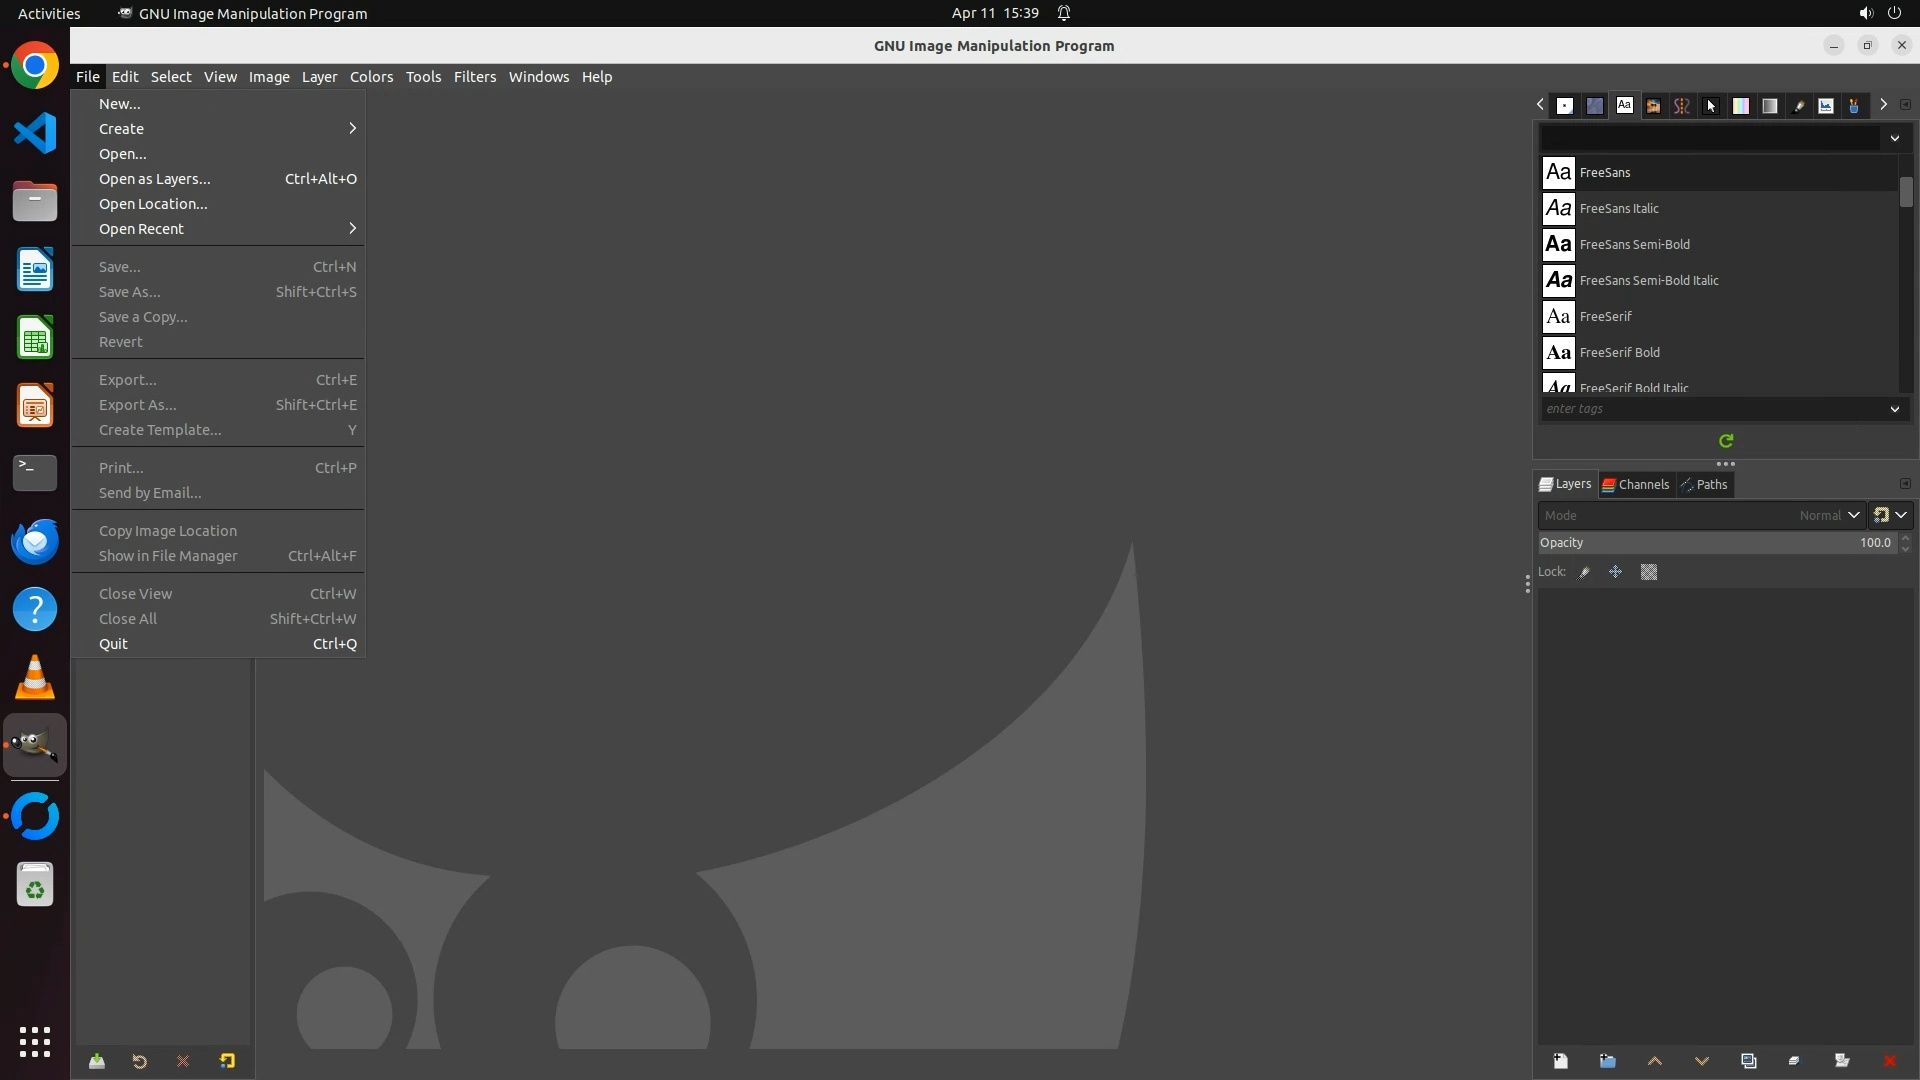Choose Open as Layers from File menu
Image resolution: width=1920 pixels, height=1080 pixels.
point(155,179)
